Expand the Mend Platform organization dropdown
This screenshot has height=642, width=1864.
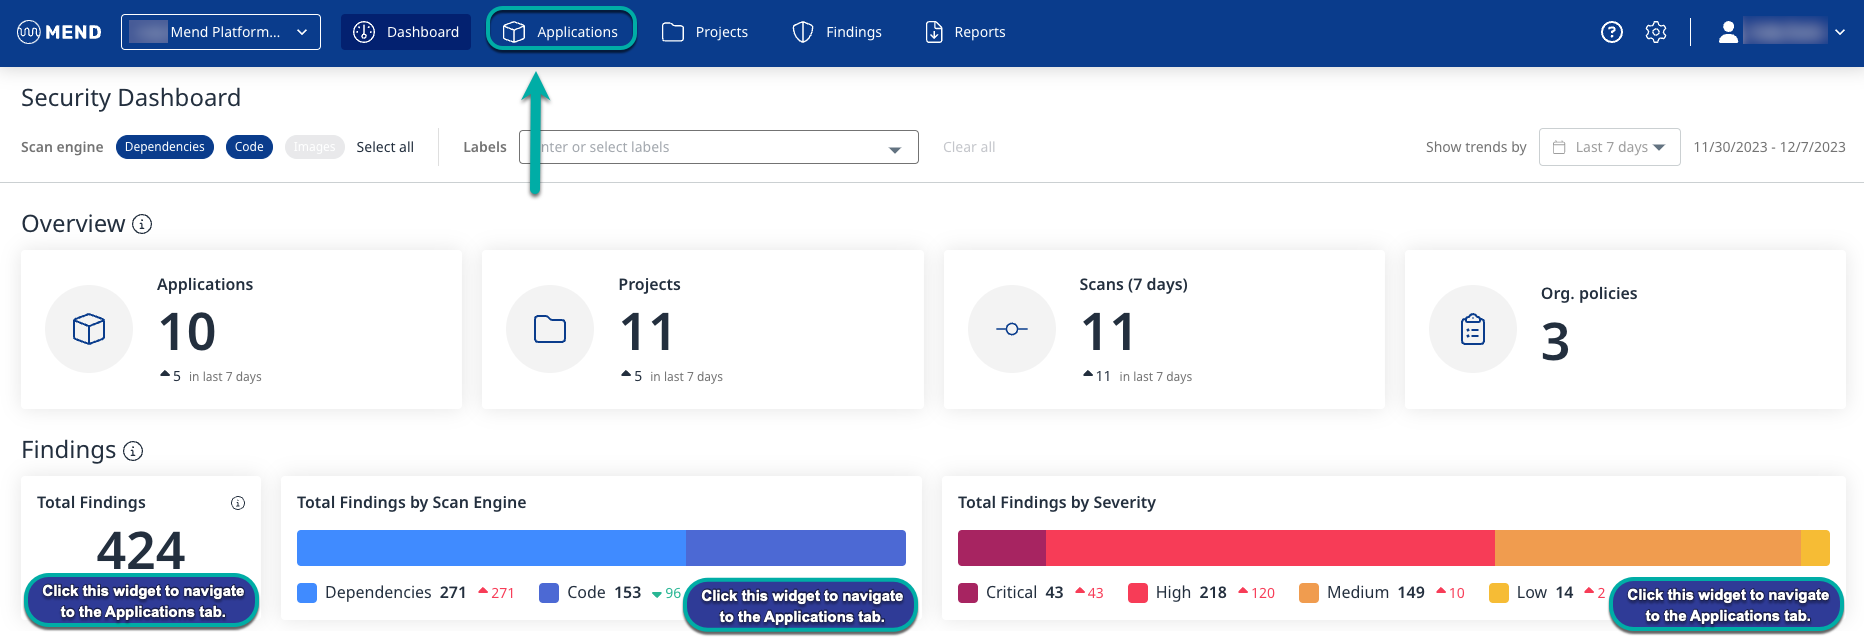click(x=221, y=32)
